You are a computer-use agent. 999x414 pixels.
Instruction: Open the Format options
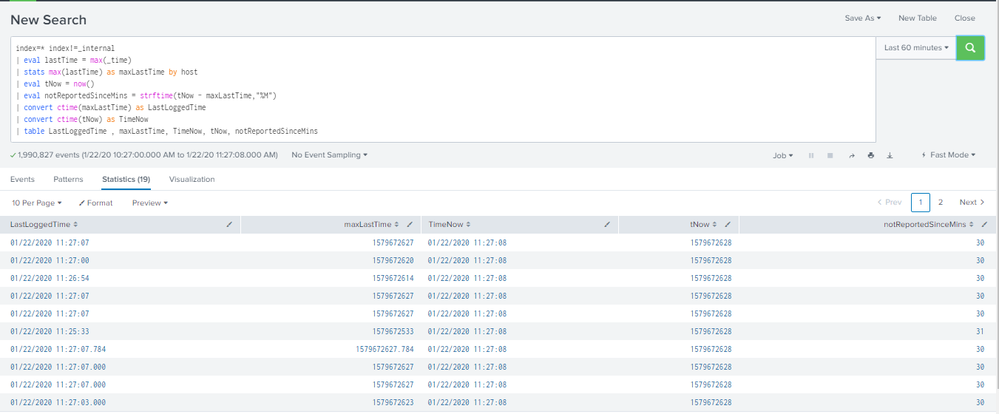96,203
